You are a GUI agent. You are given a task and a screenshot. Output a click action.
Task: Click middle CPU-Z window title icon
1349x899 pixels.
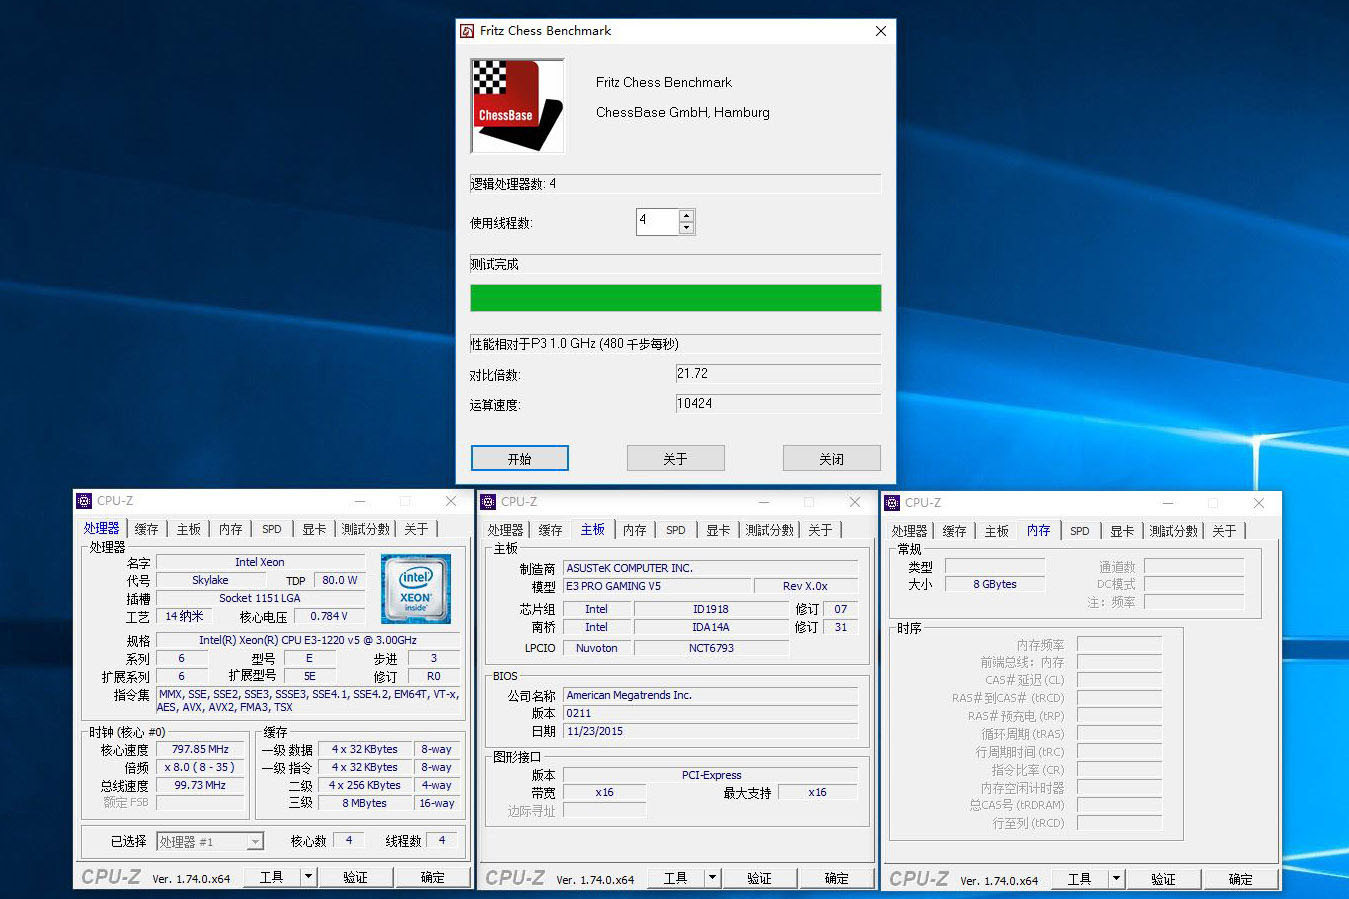[488, 502]
